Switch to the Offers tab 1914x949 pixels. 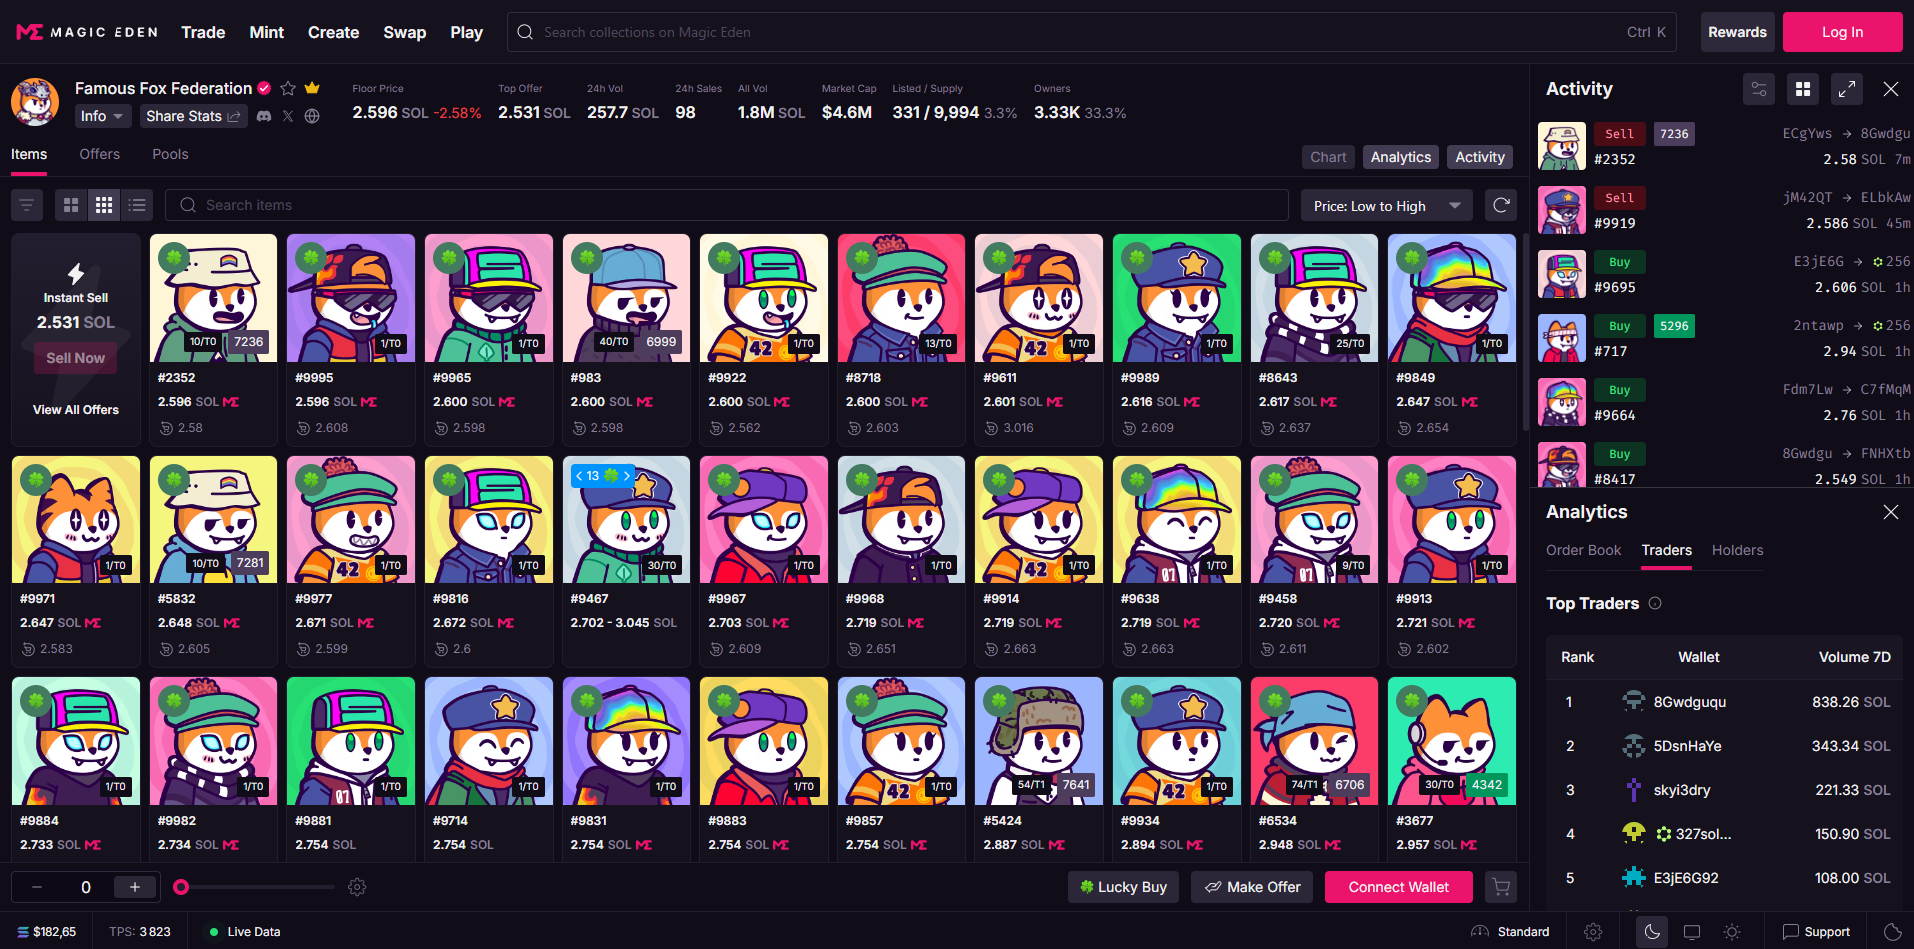click(100, 154)
